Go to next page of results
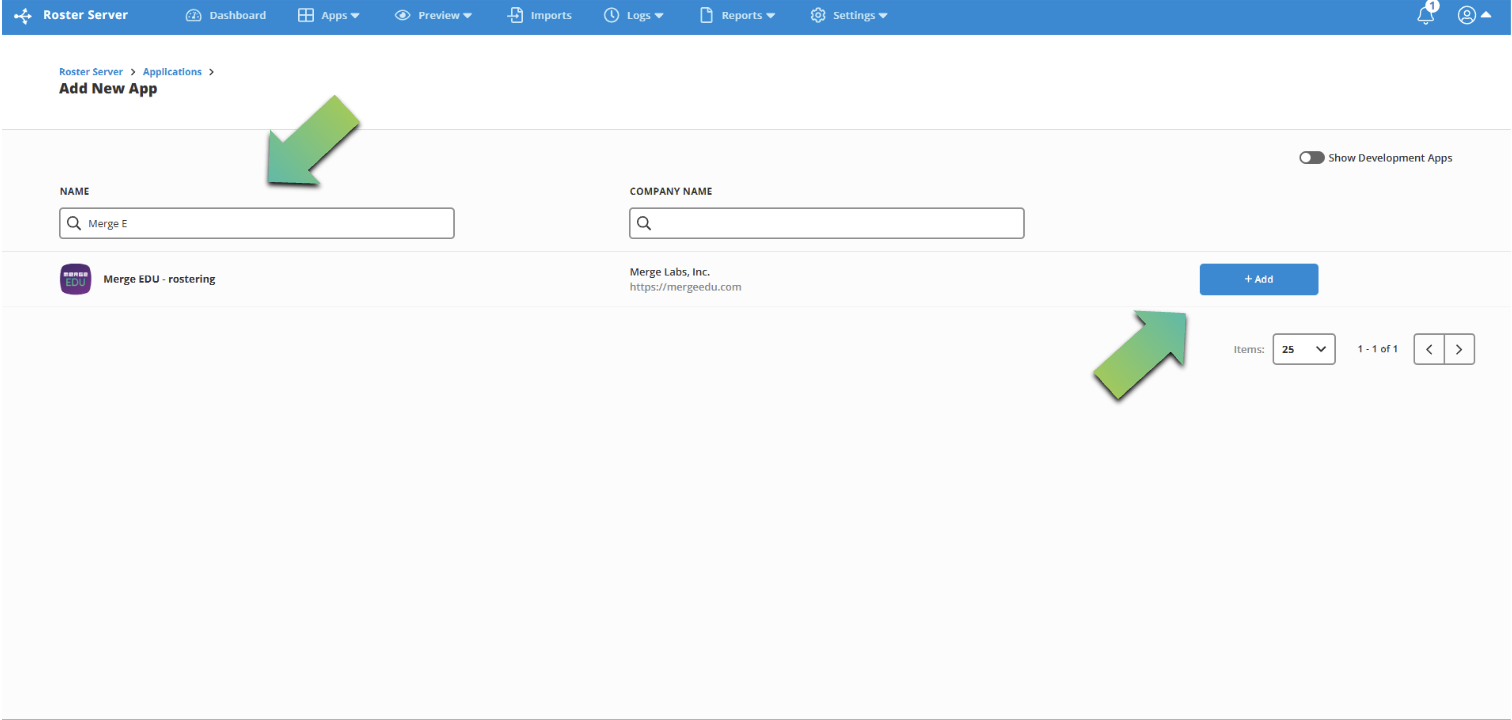 (1459, 349)
